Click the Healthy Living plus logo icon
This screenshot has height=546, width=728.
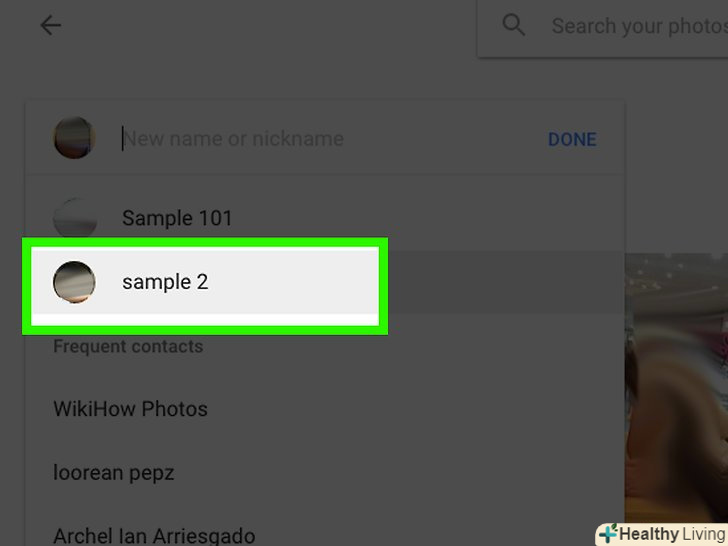607,534
